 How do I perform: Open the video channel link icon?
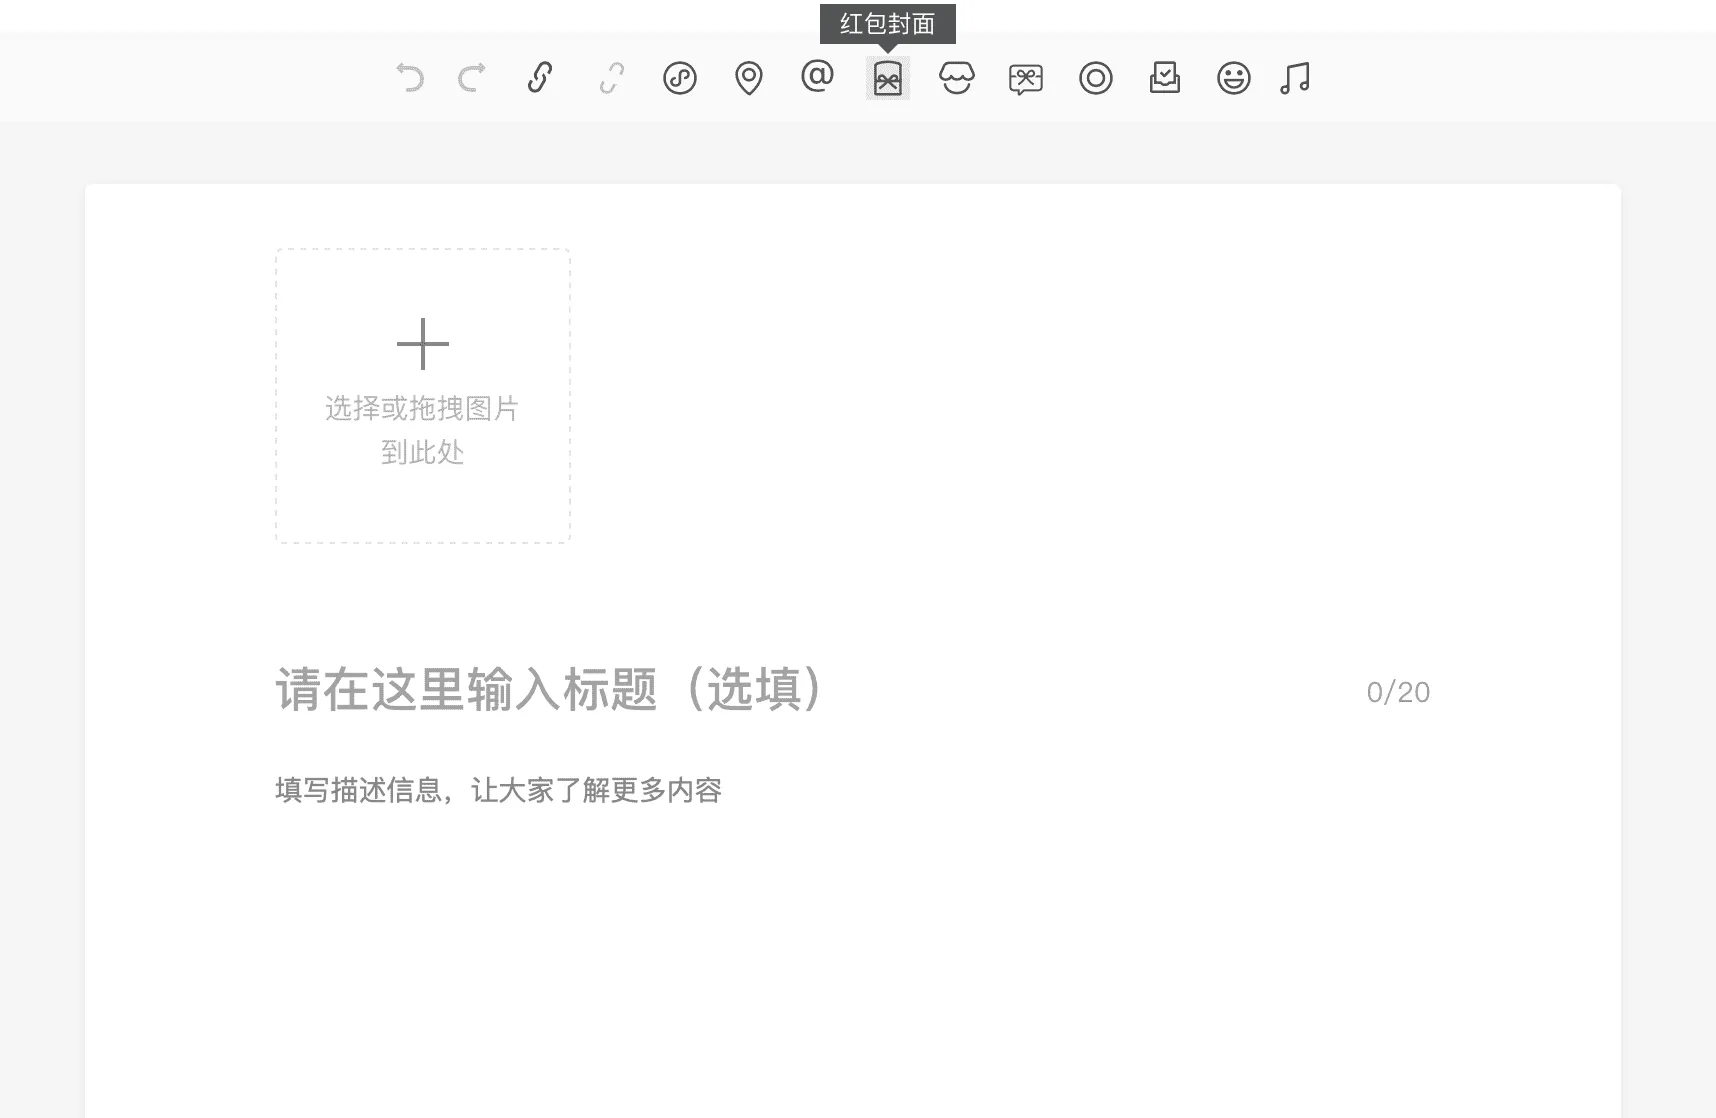click(x=680, y=77)
